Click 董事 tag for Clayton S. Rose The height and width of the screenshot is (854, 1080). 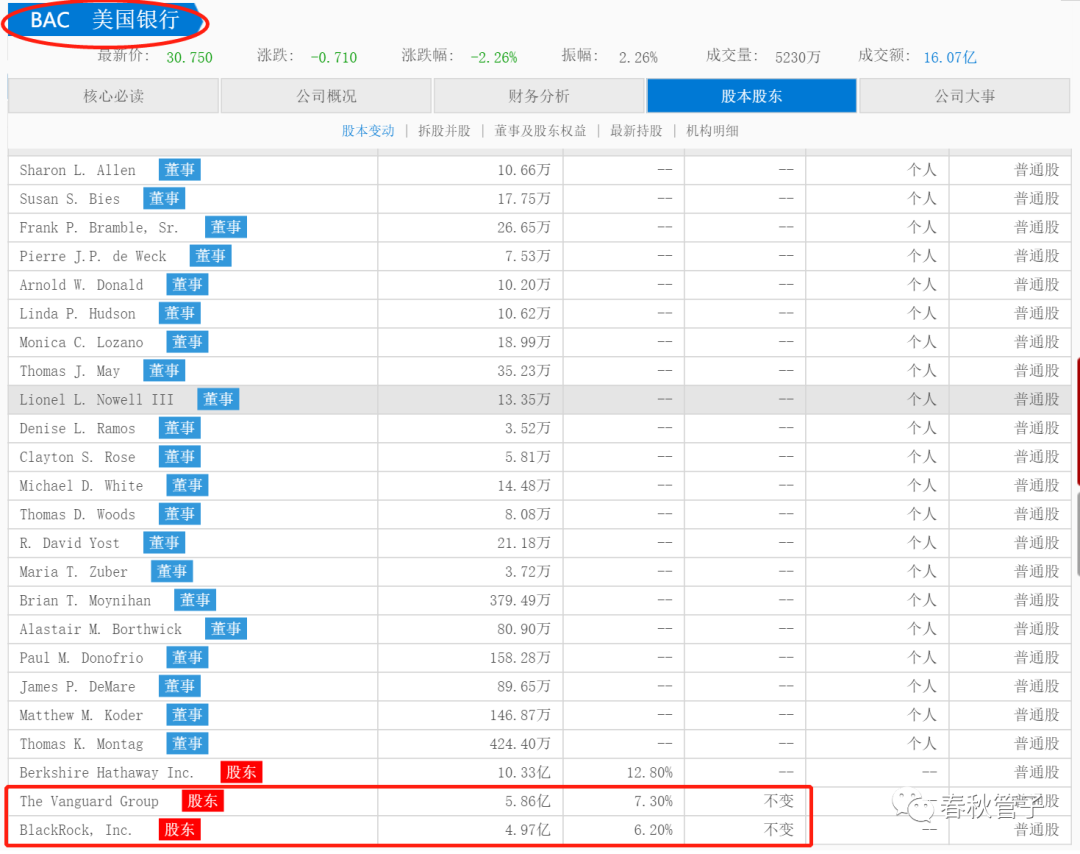coord(180,457)
